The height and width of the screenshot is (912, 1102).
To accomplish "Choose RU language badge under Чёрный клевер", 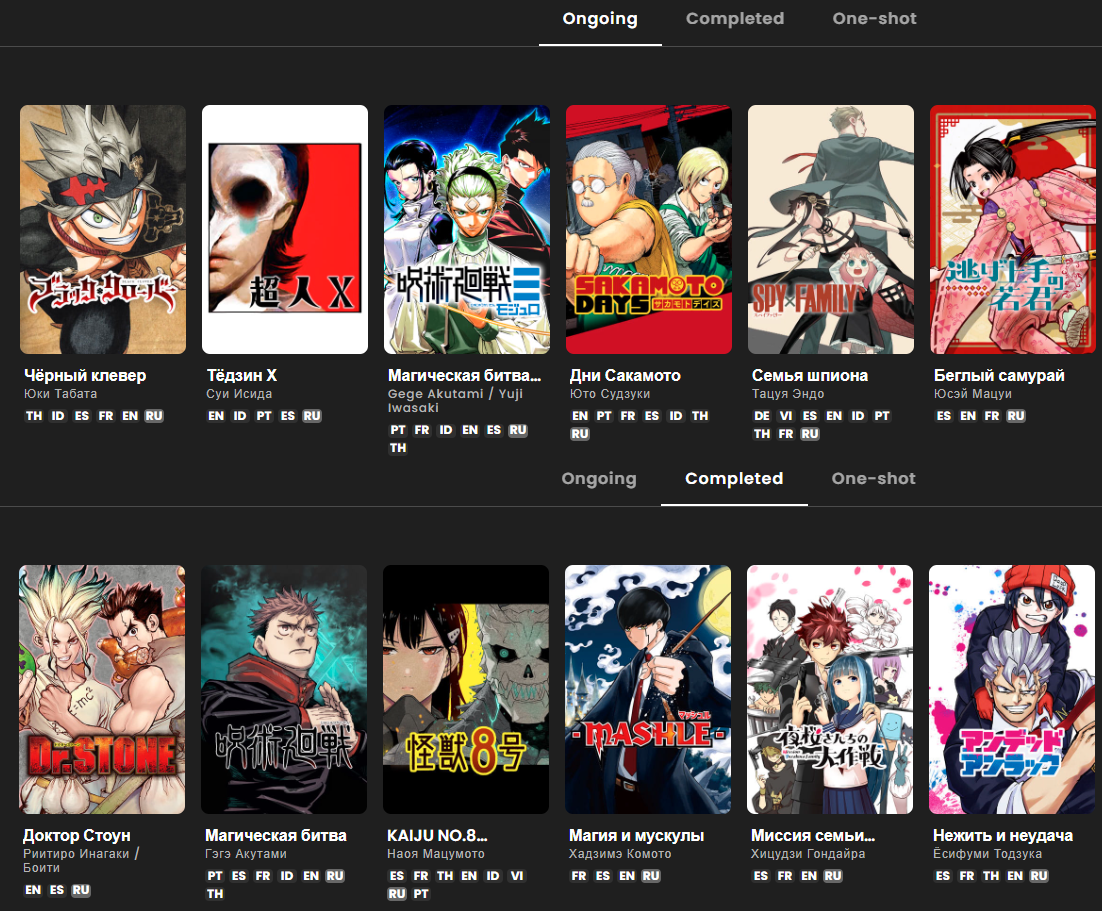I will (154, 416).
